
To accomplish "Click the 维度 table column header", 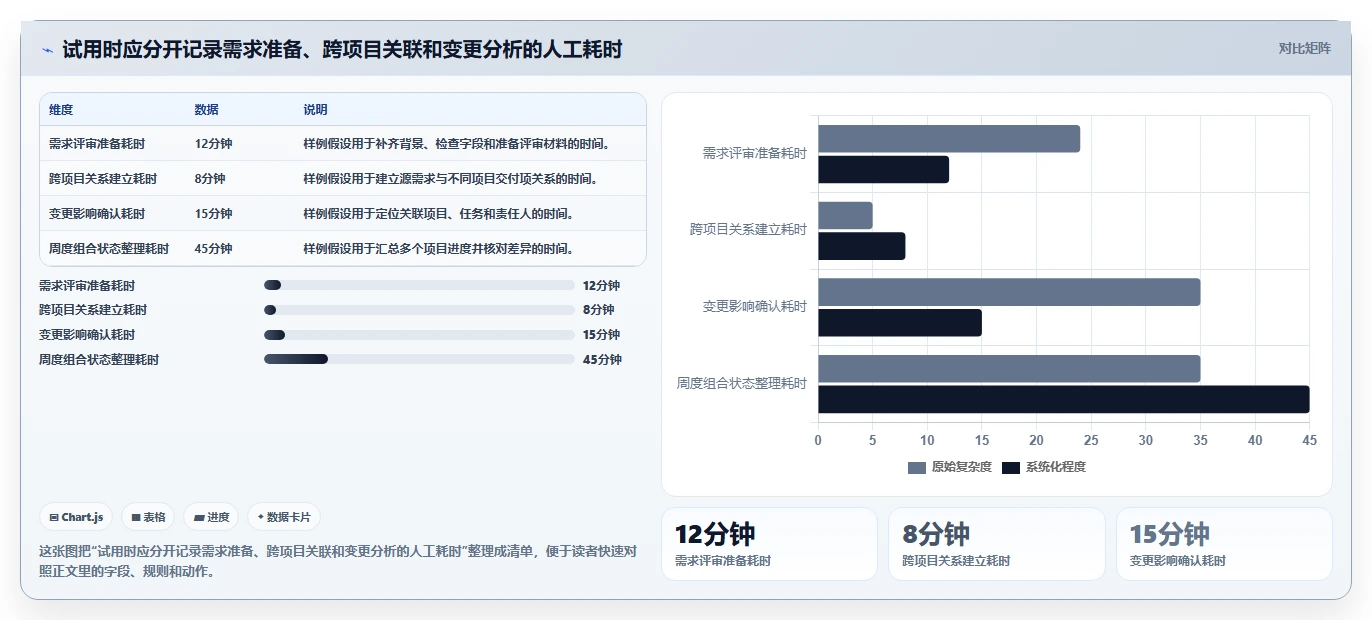I will (x=61, y=110).
